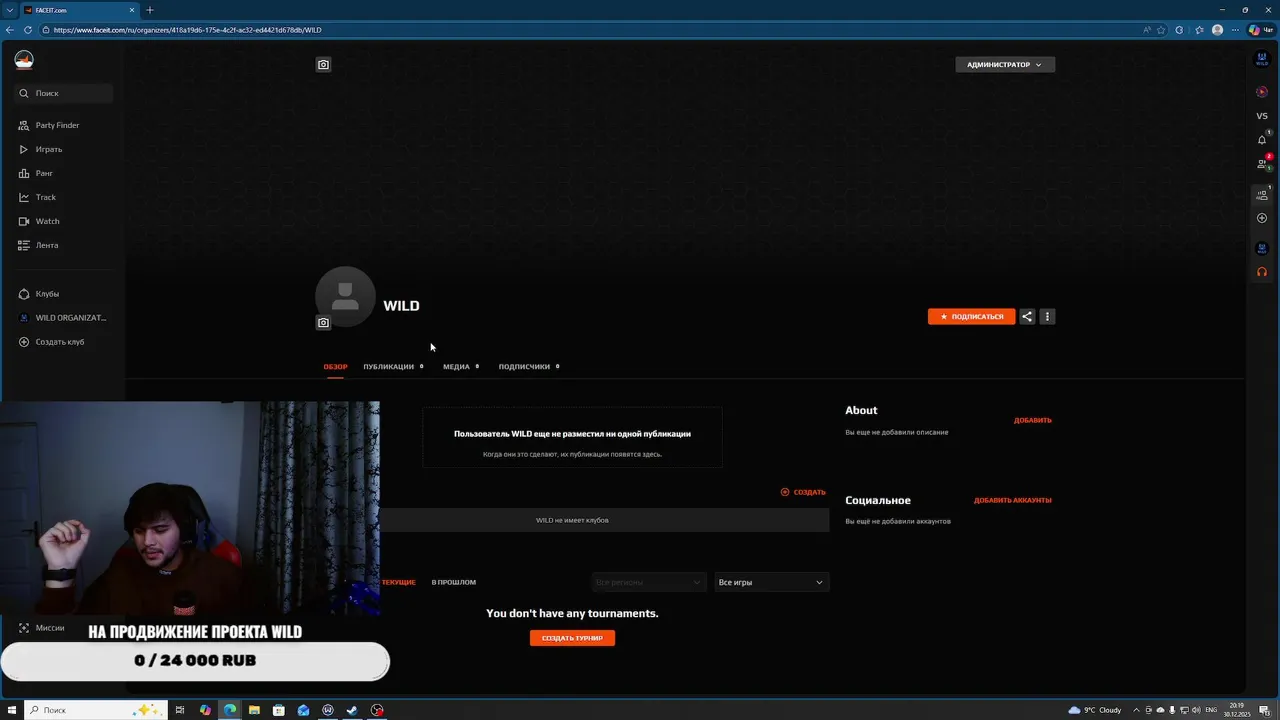Viewport: 1280px width, 720px height.
Task: Open Watch in sidebar
Action: (x=47, y=221)
